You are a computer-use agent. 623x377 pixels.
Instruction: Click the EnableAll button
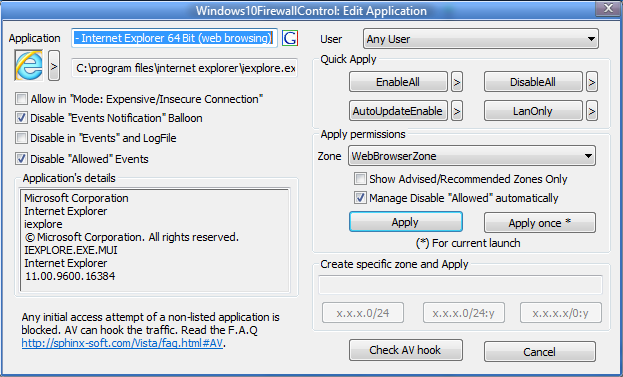point(398,82)
